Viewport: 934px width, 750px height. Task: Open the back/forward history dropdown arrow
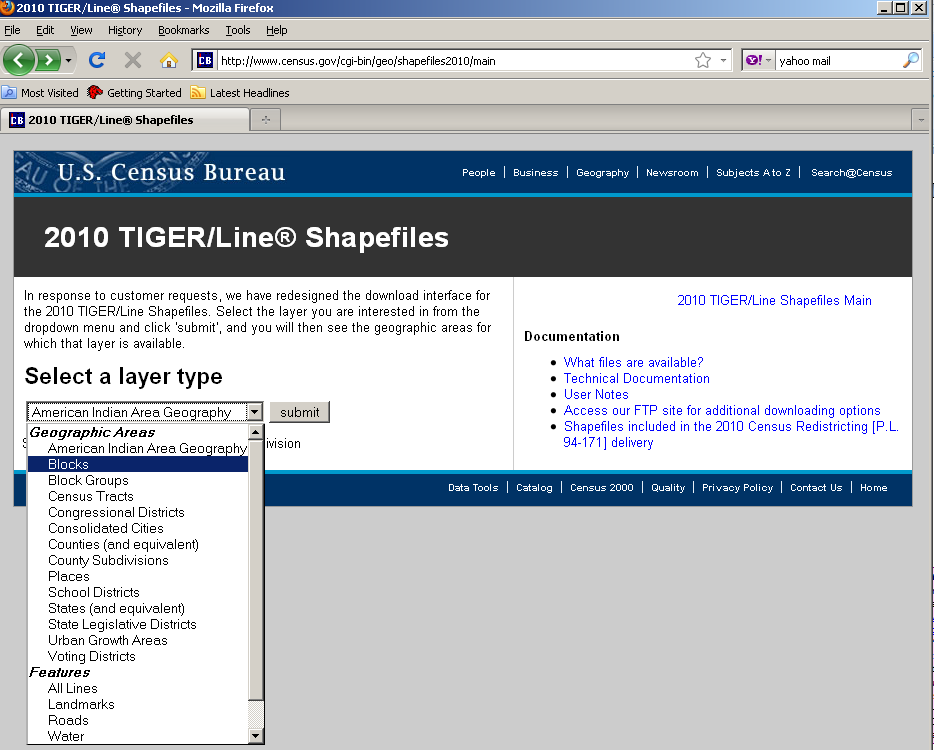69,60
